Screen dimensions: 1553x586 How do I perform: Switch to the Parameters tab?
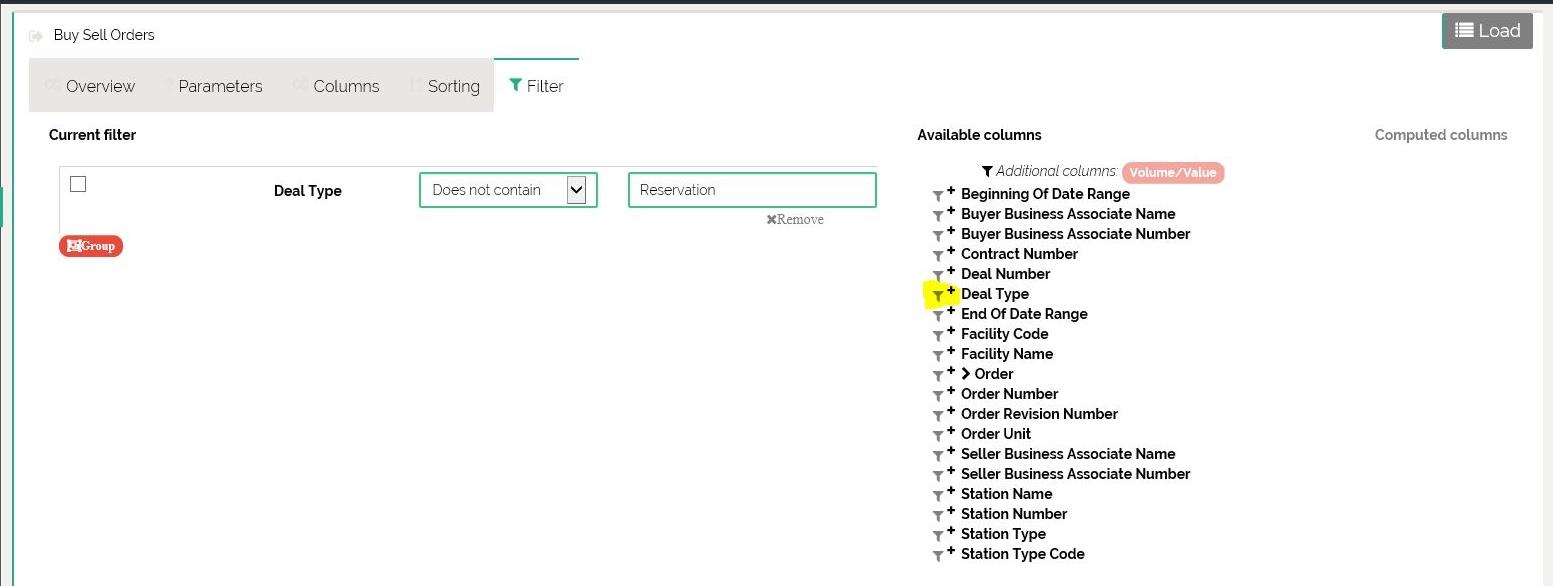[x=219, y=86]
